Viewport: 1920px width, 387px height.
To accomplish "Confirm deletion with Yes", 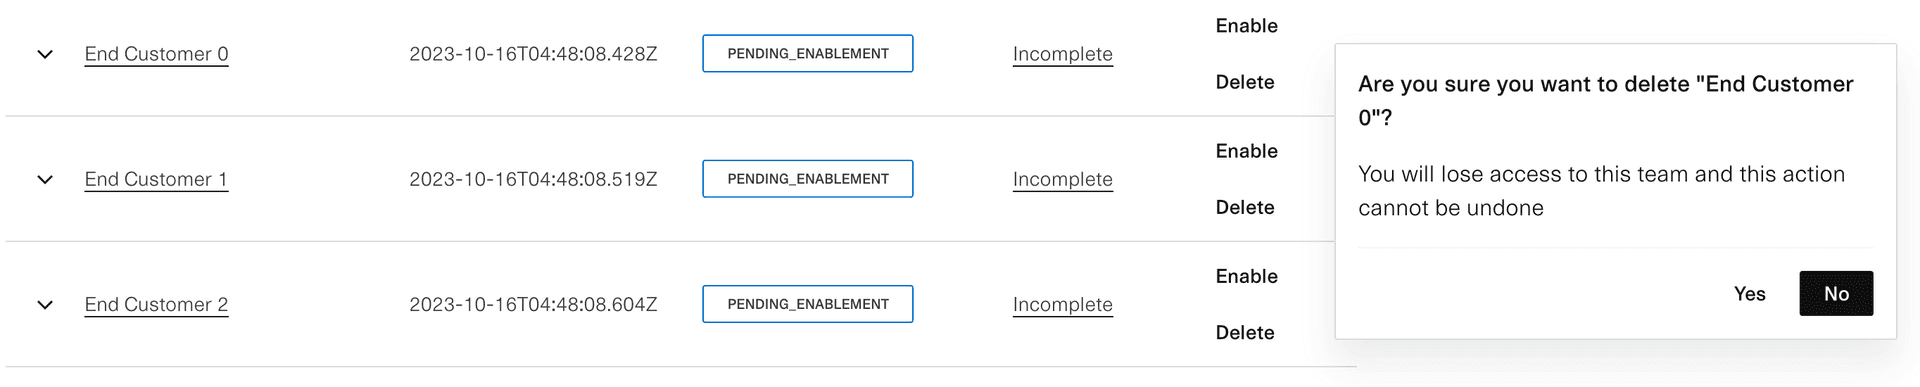I will tap(1749, 294).
